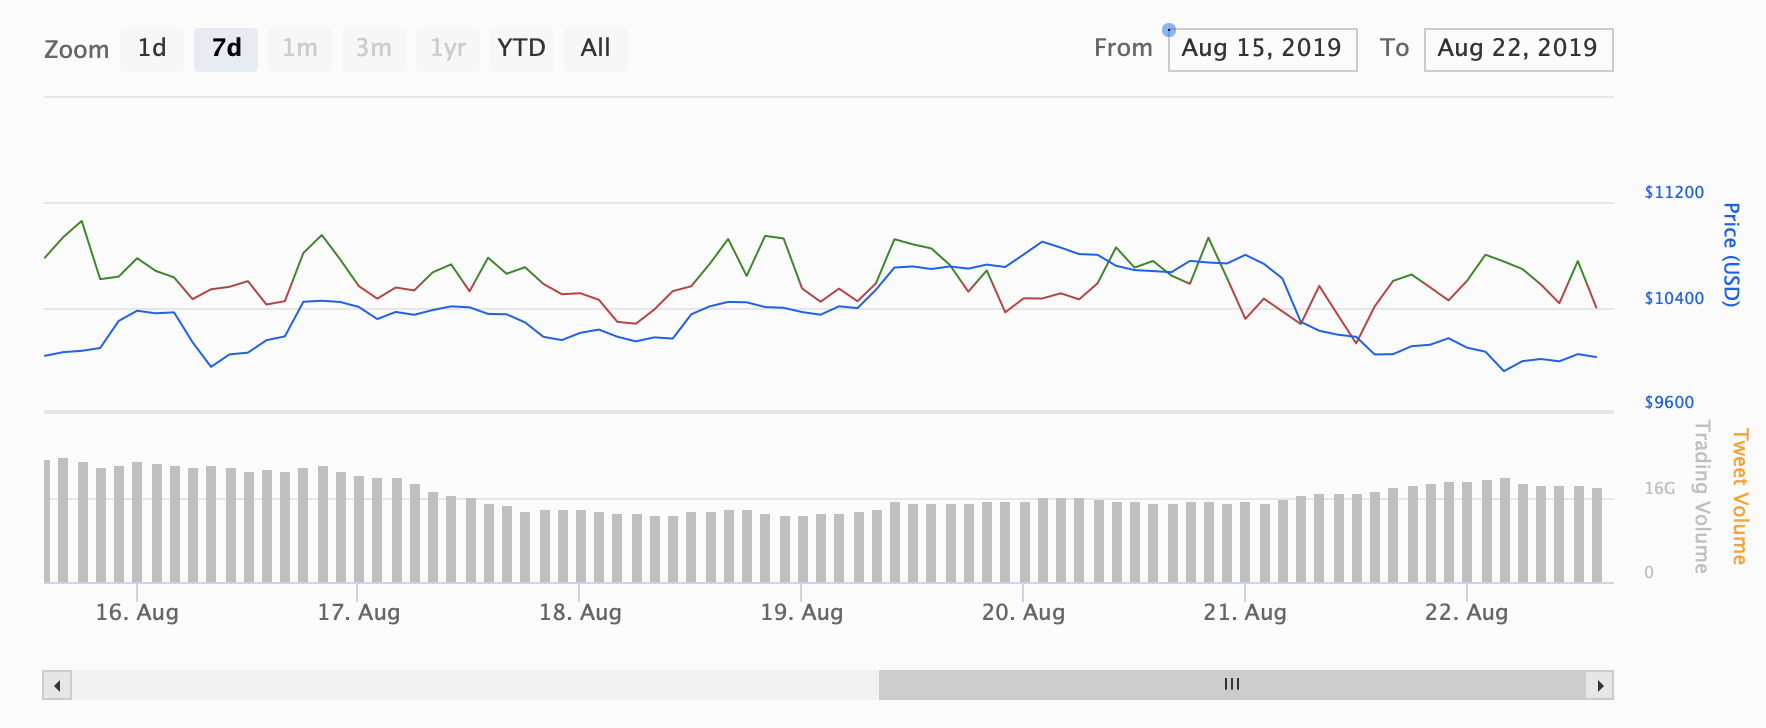Image resolution: width=1766 pixels, height=728 pixels.
Task: Click the Trading Volume axis title
Action: [x=1701, y=496]
